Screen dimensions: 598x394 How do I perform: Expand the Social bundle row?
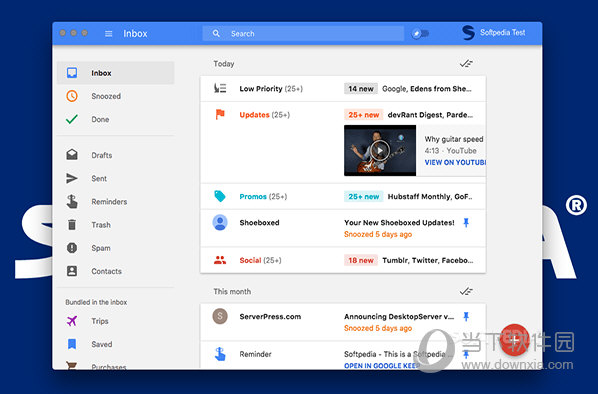point(343,260)
